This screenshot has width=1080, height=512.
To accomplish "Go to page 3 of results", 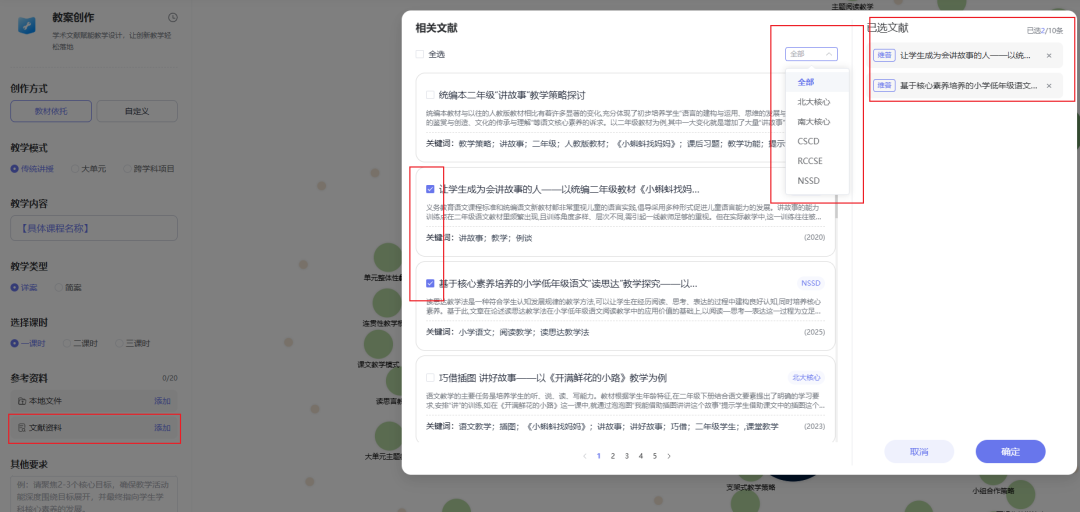I will [x=627, y=455].
